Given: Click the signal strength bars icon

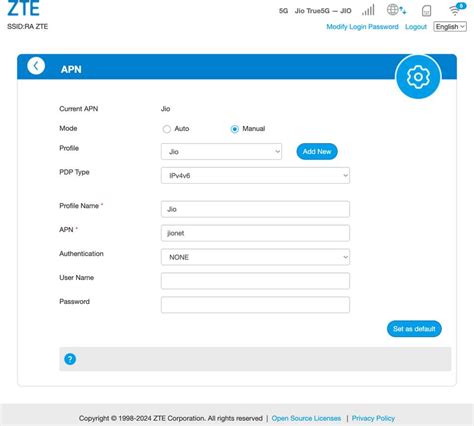Looking at the screenshot, I should pyautogui.click(x=368, y=10).
